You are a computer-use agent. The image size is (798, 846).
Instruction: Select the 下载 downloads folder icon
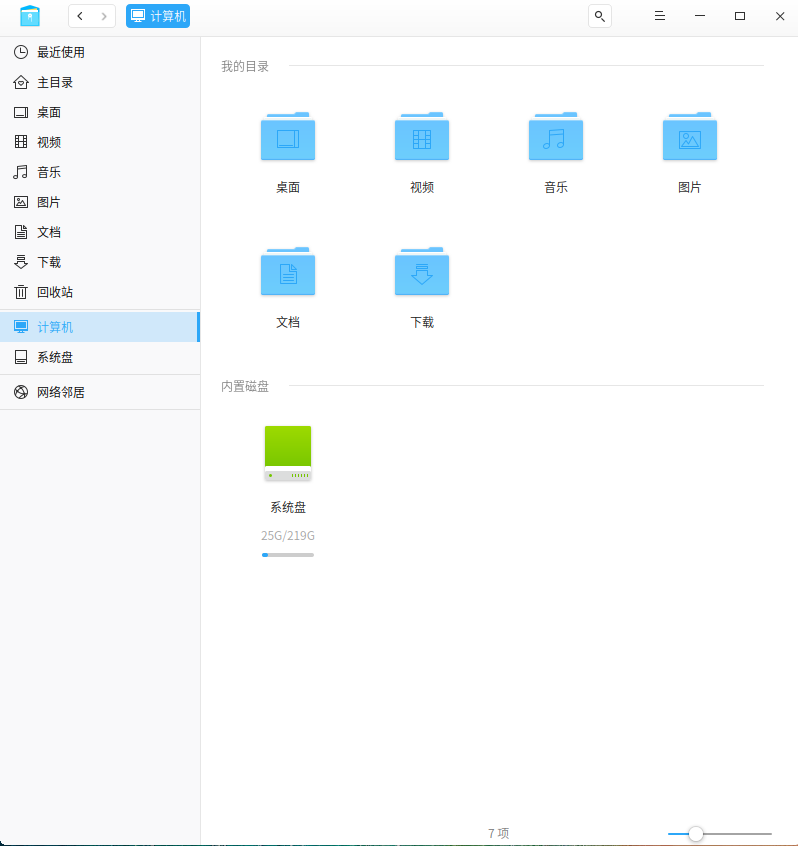pos(422,271)
